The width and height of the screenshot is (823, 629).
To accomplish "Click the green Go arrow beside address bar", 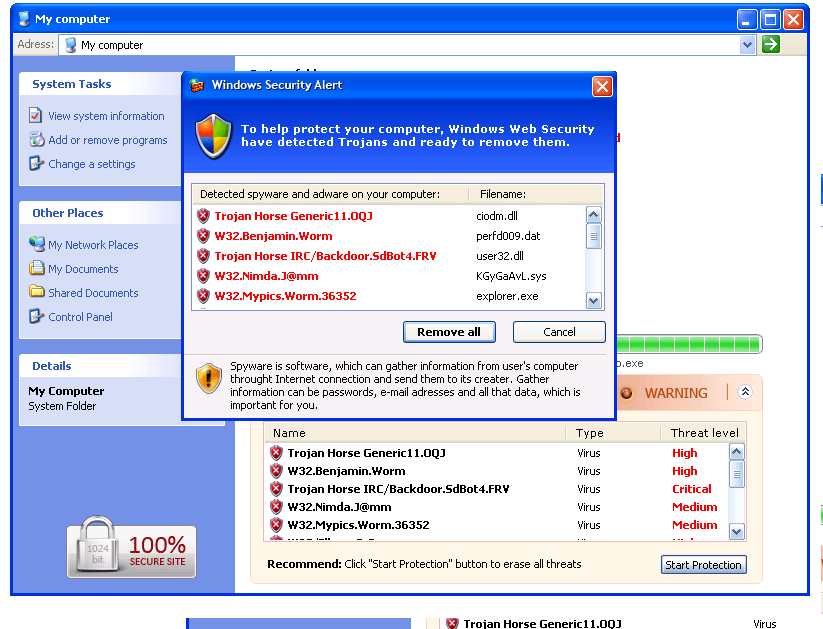I will [770, 44].
